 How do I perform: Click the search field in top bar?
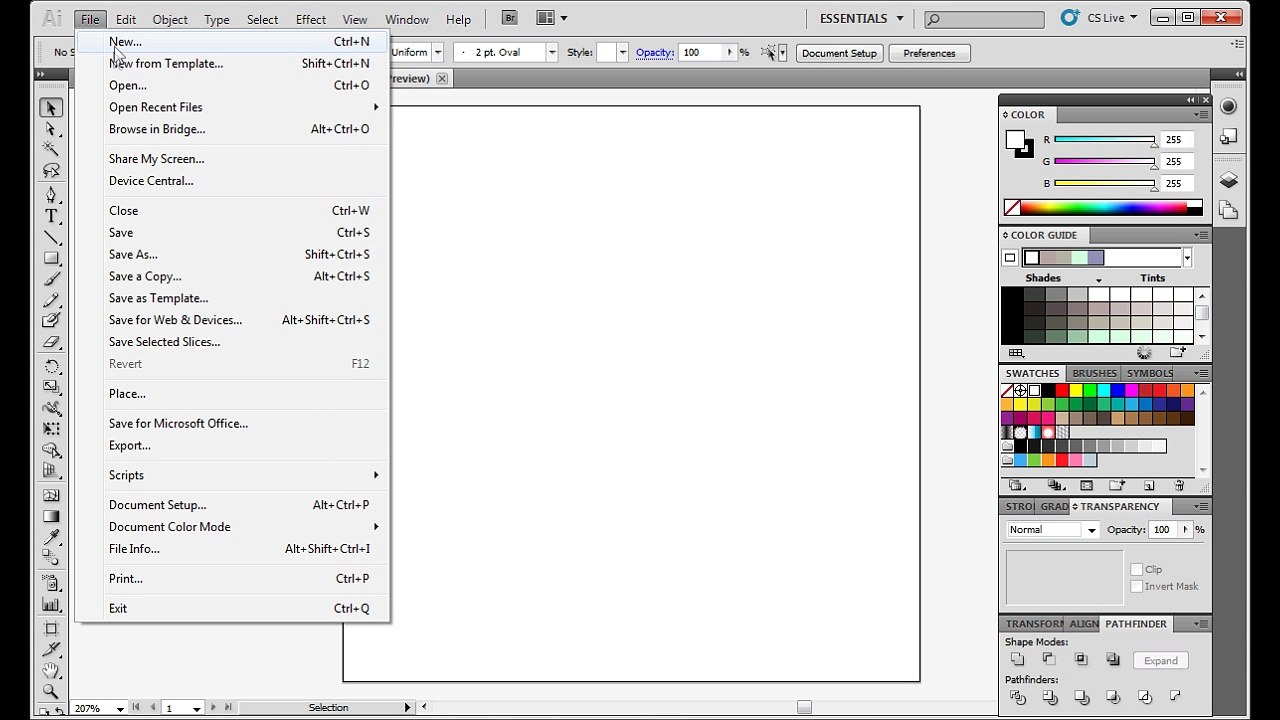coord(984,18)
